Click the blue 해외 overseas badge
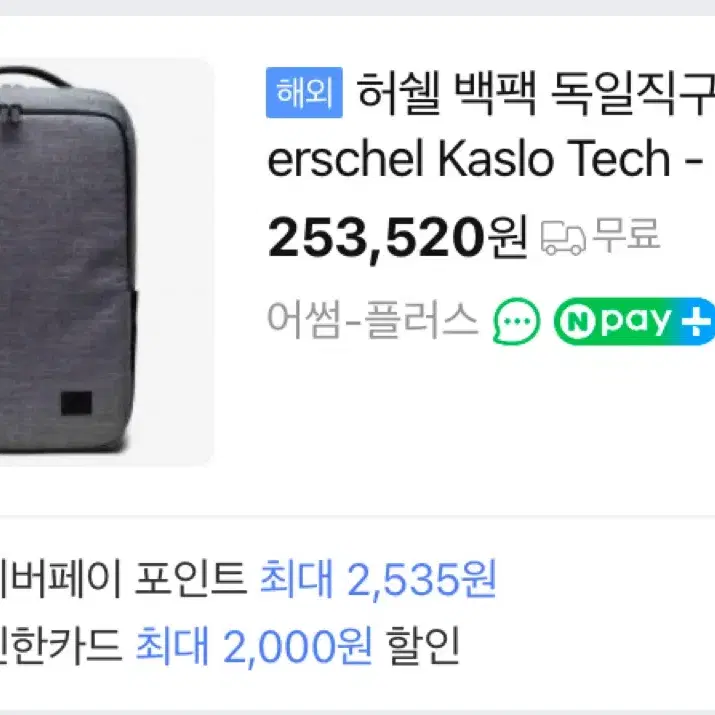715x715 pixels. coord(304,93)
